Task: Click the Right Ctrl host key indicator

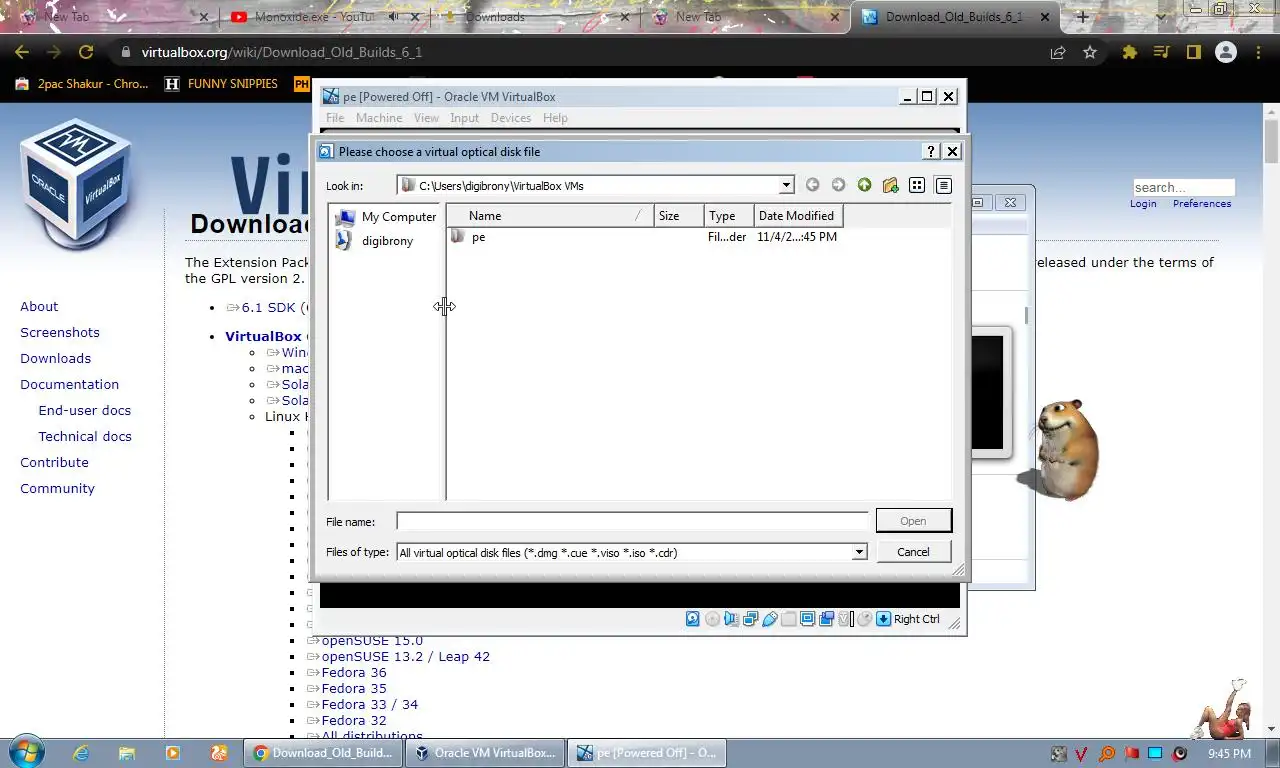Action: click(x=908, y=619)
